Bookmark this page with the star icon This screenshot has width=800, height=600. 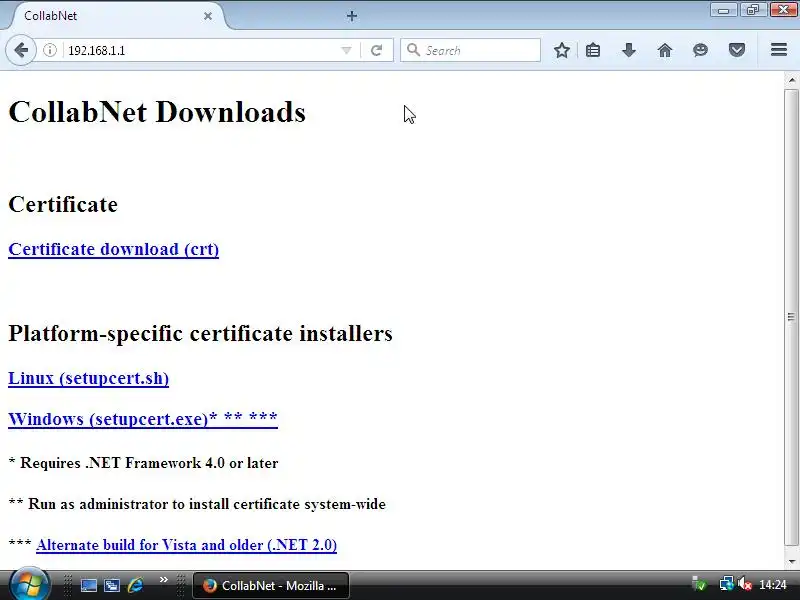point(562,50)
